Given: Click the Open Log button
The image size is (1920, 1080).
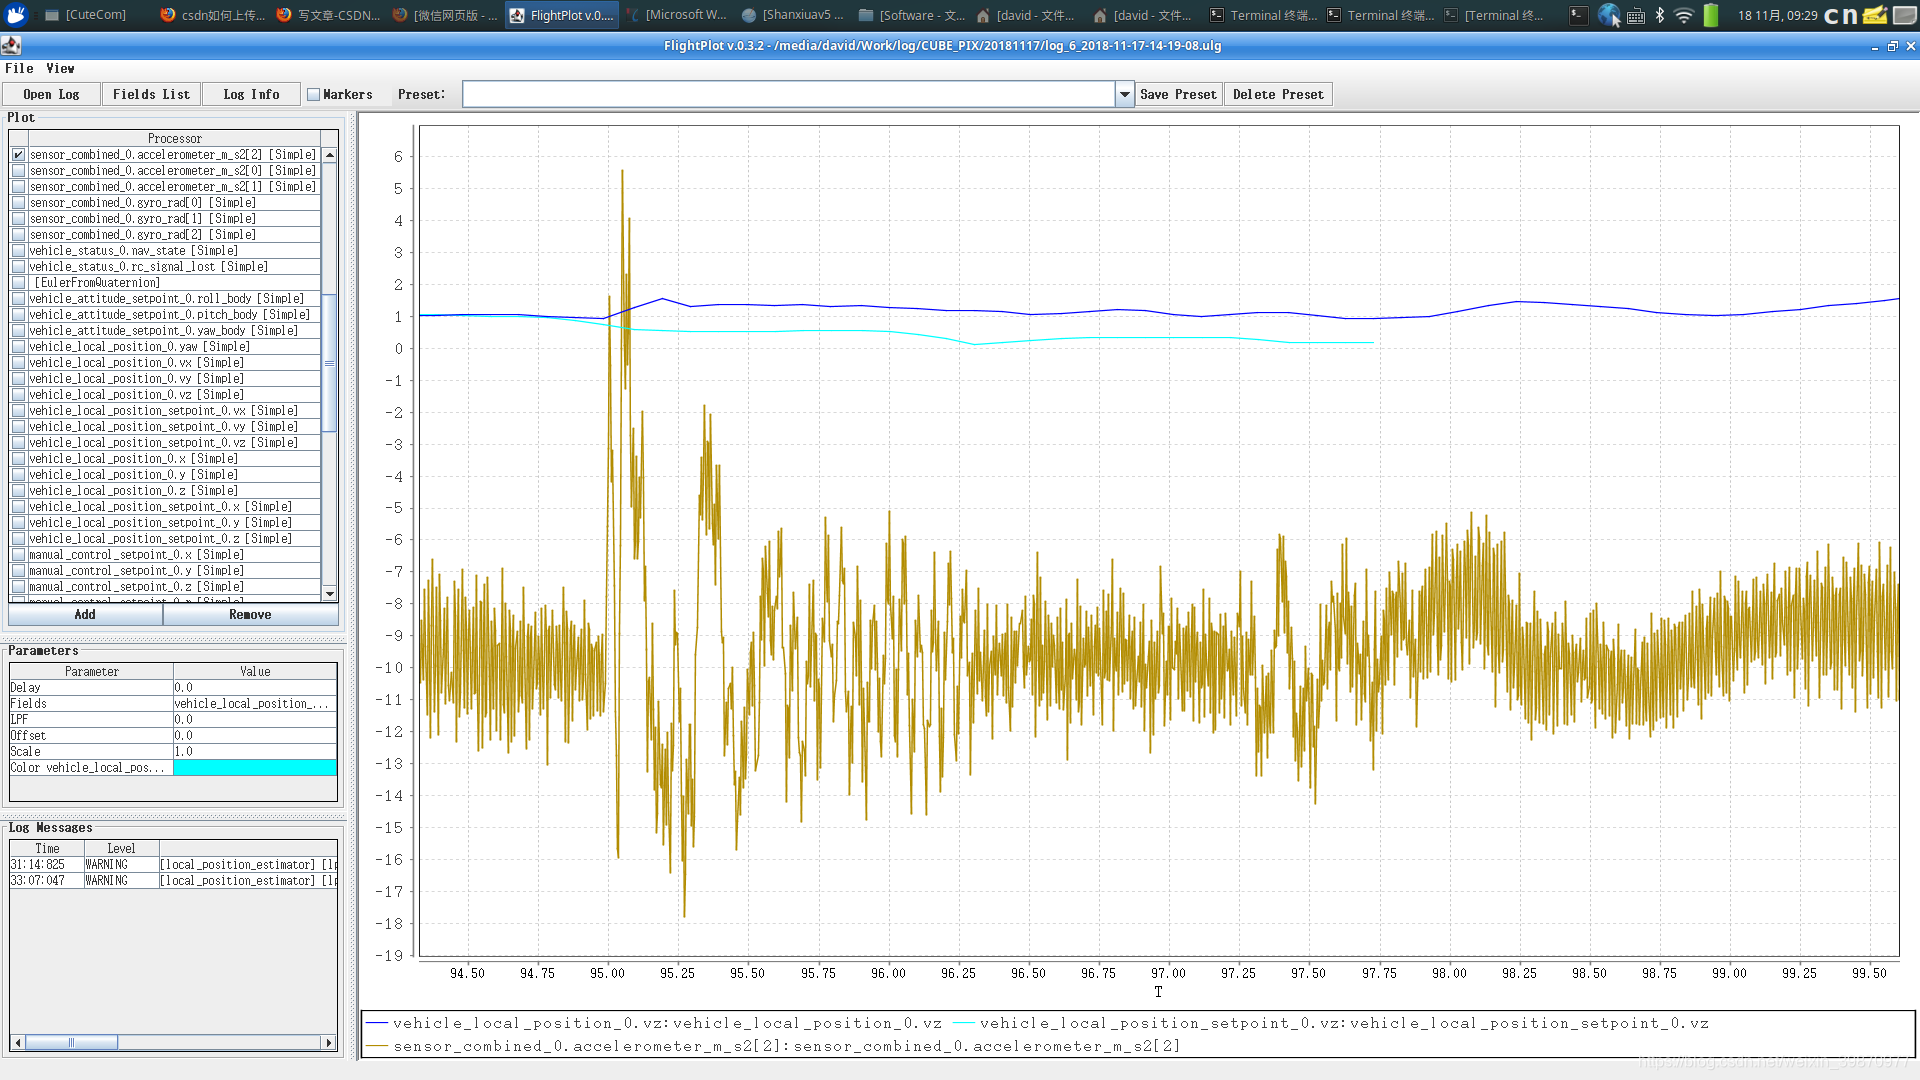Looking at the screenshot, I should (51, 95).
